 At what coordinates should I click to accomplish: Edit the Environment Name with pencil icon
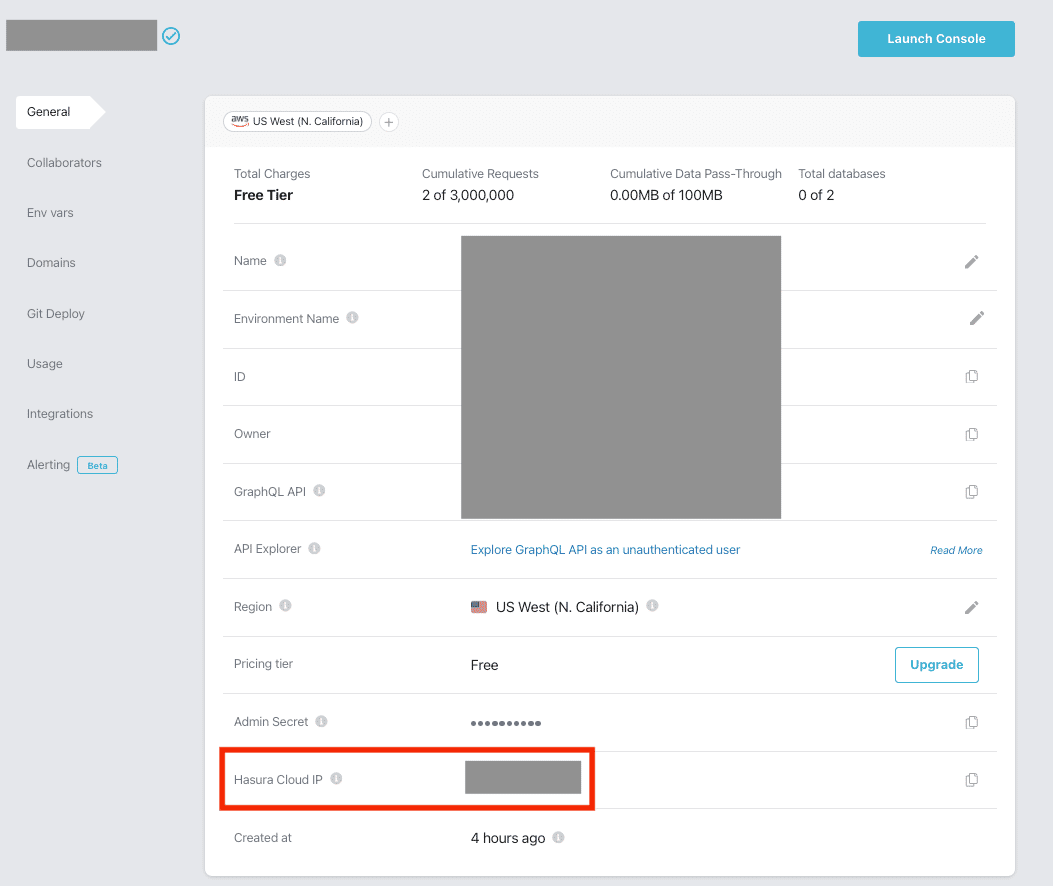976,319
